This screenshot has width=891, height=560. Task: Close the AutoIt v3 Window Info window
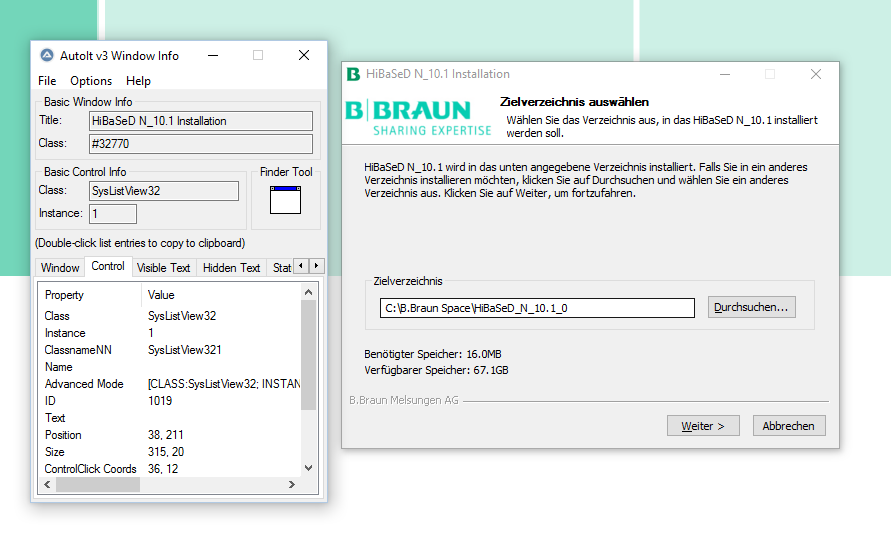click(304, 55)
